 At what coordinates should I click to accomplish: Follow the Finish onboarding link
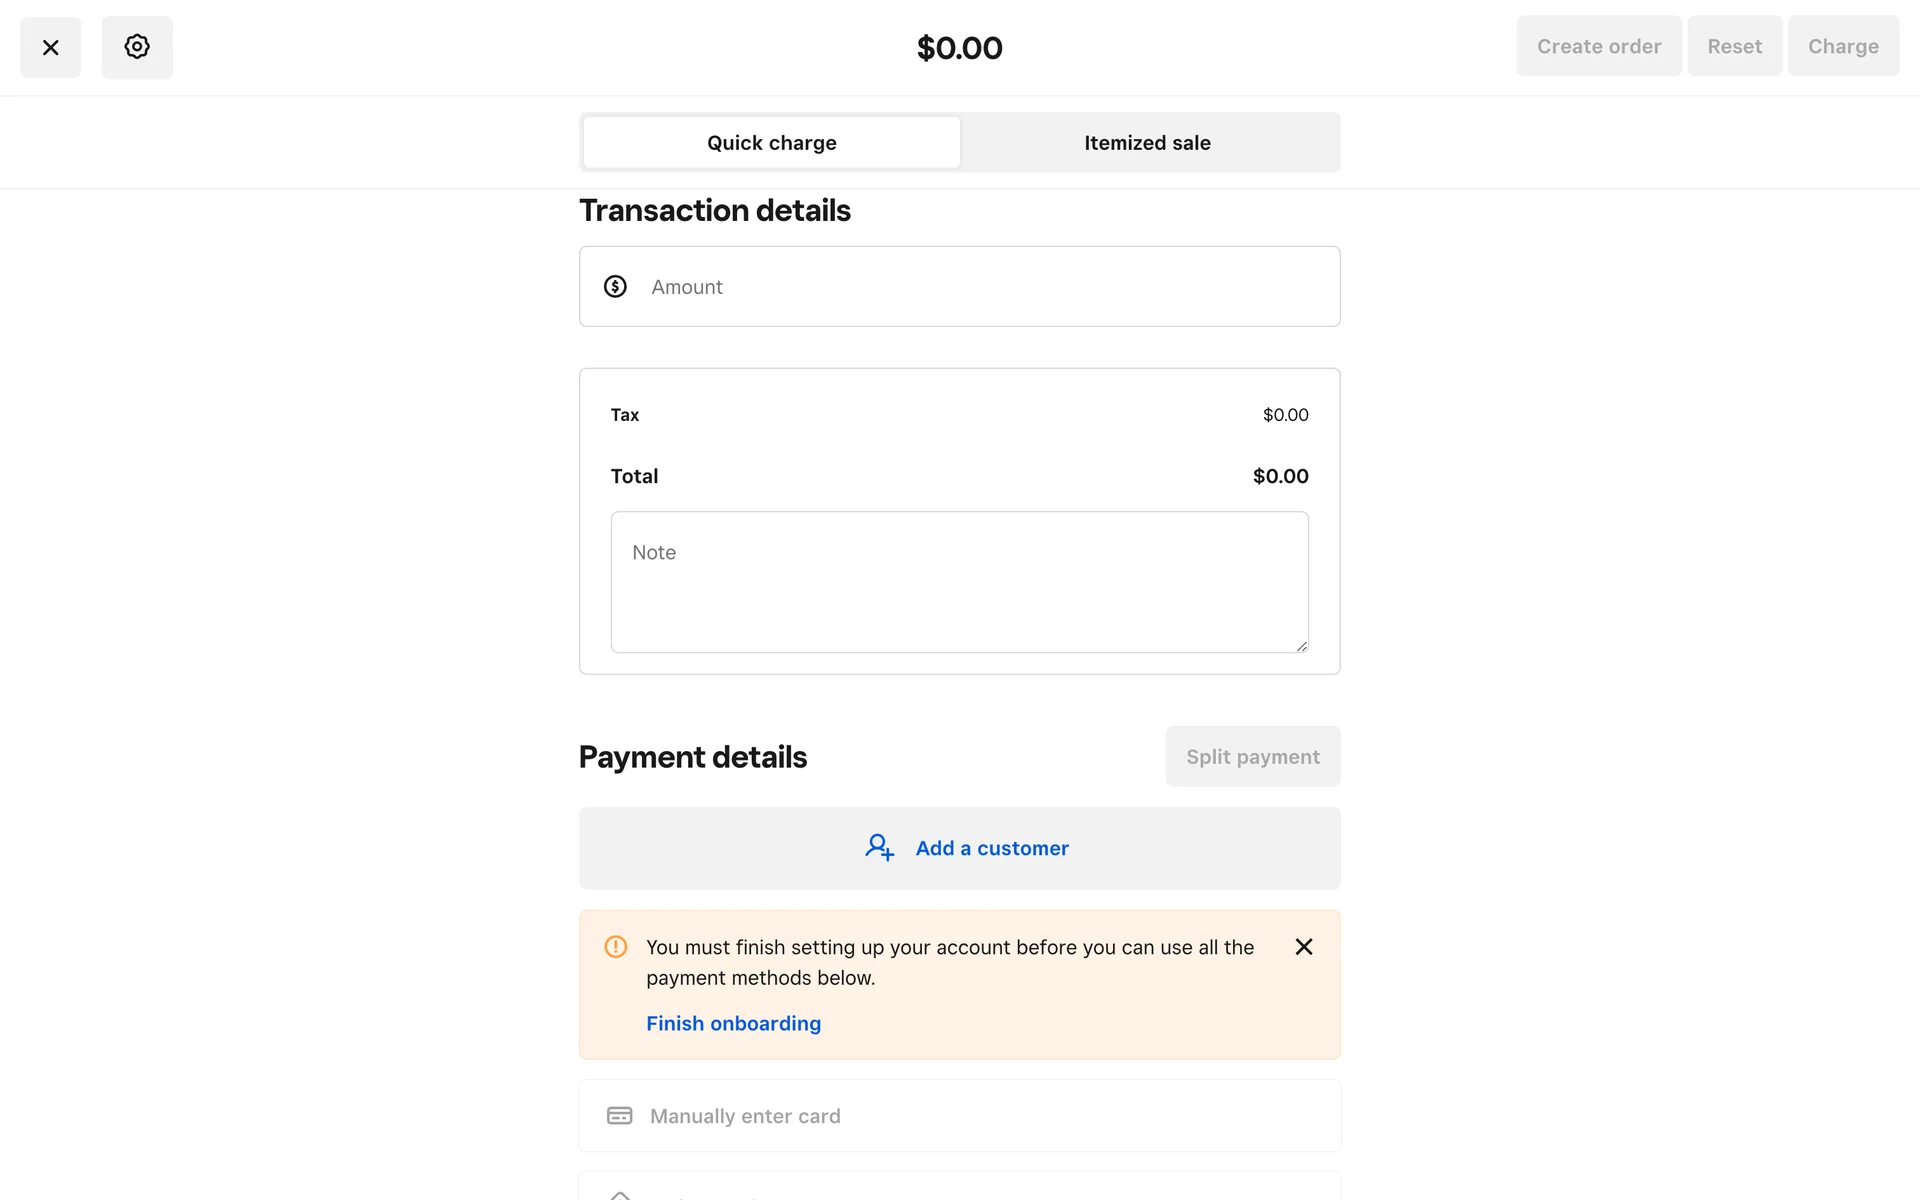[733, 1024]
